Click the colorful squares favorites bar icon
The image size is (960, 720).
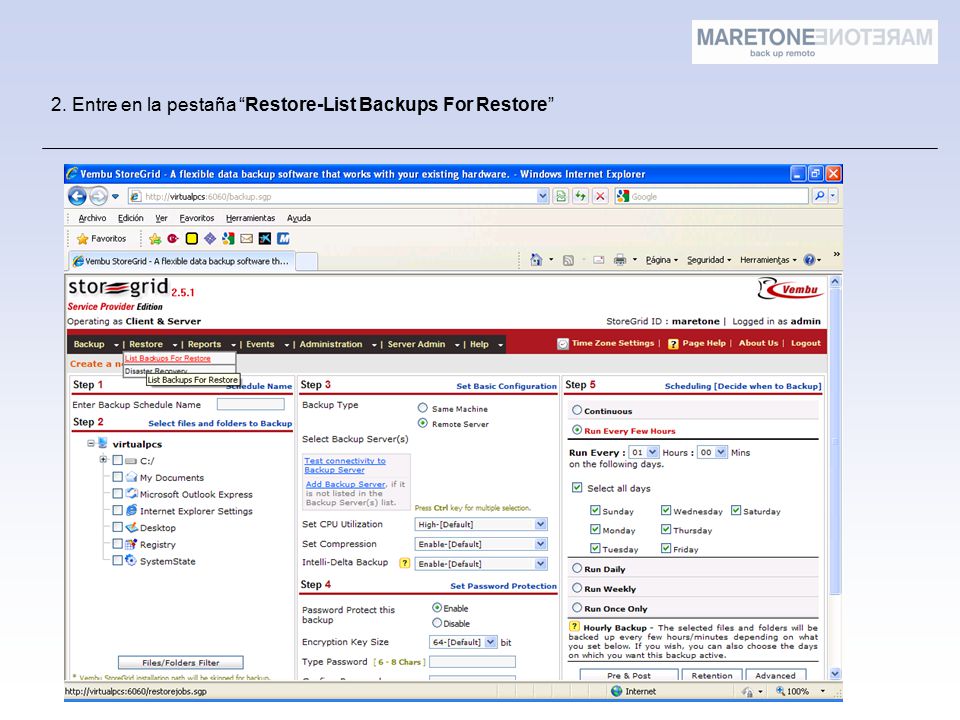(x=228, y=239)
